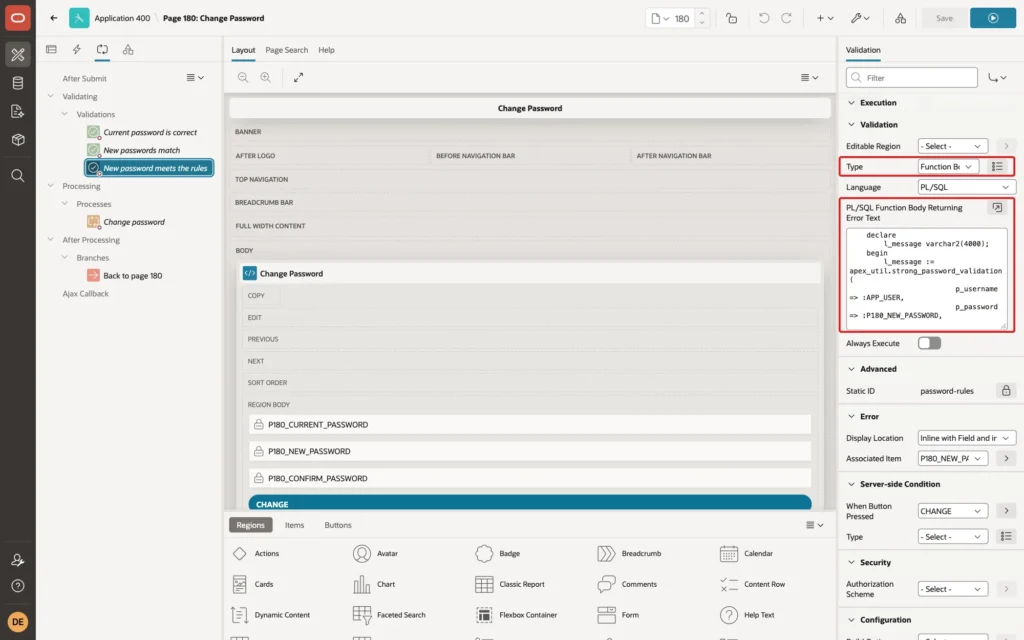Click the Create plus menu in toolbar
The height and width of the screenshot is (640, 1024).
pos(825,18)
